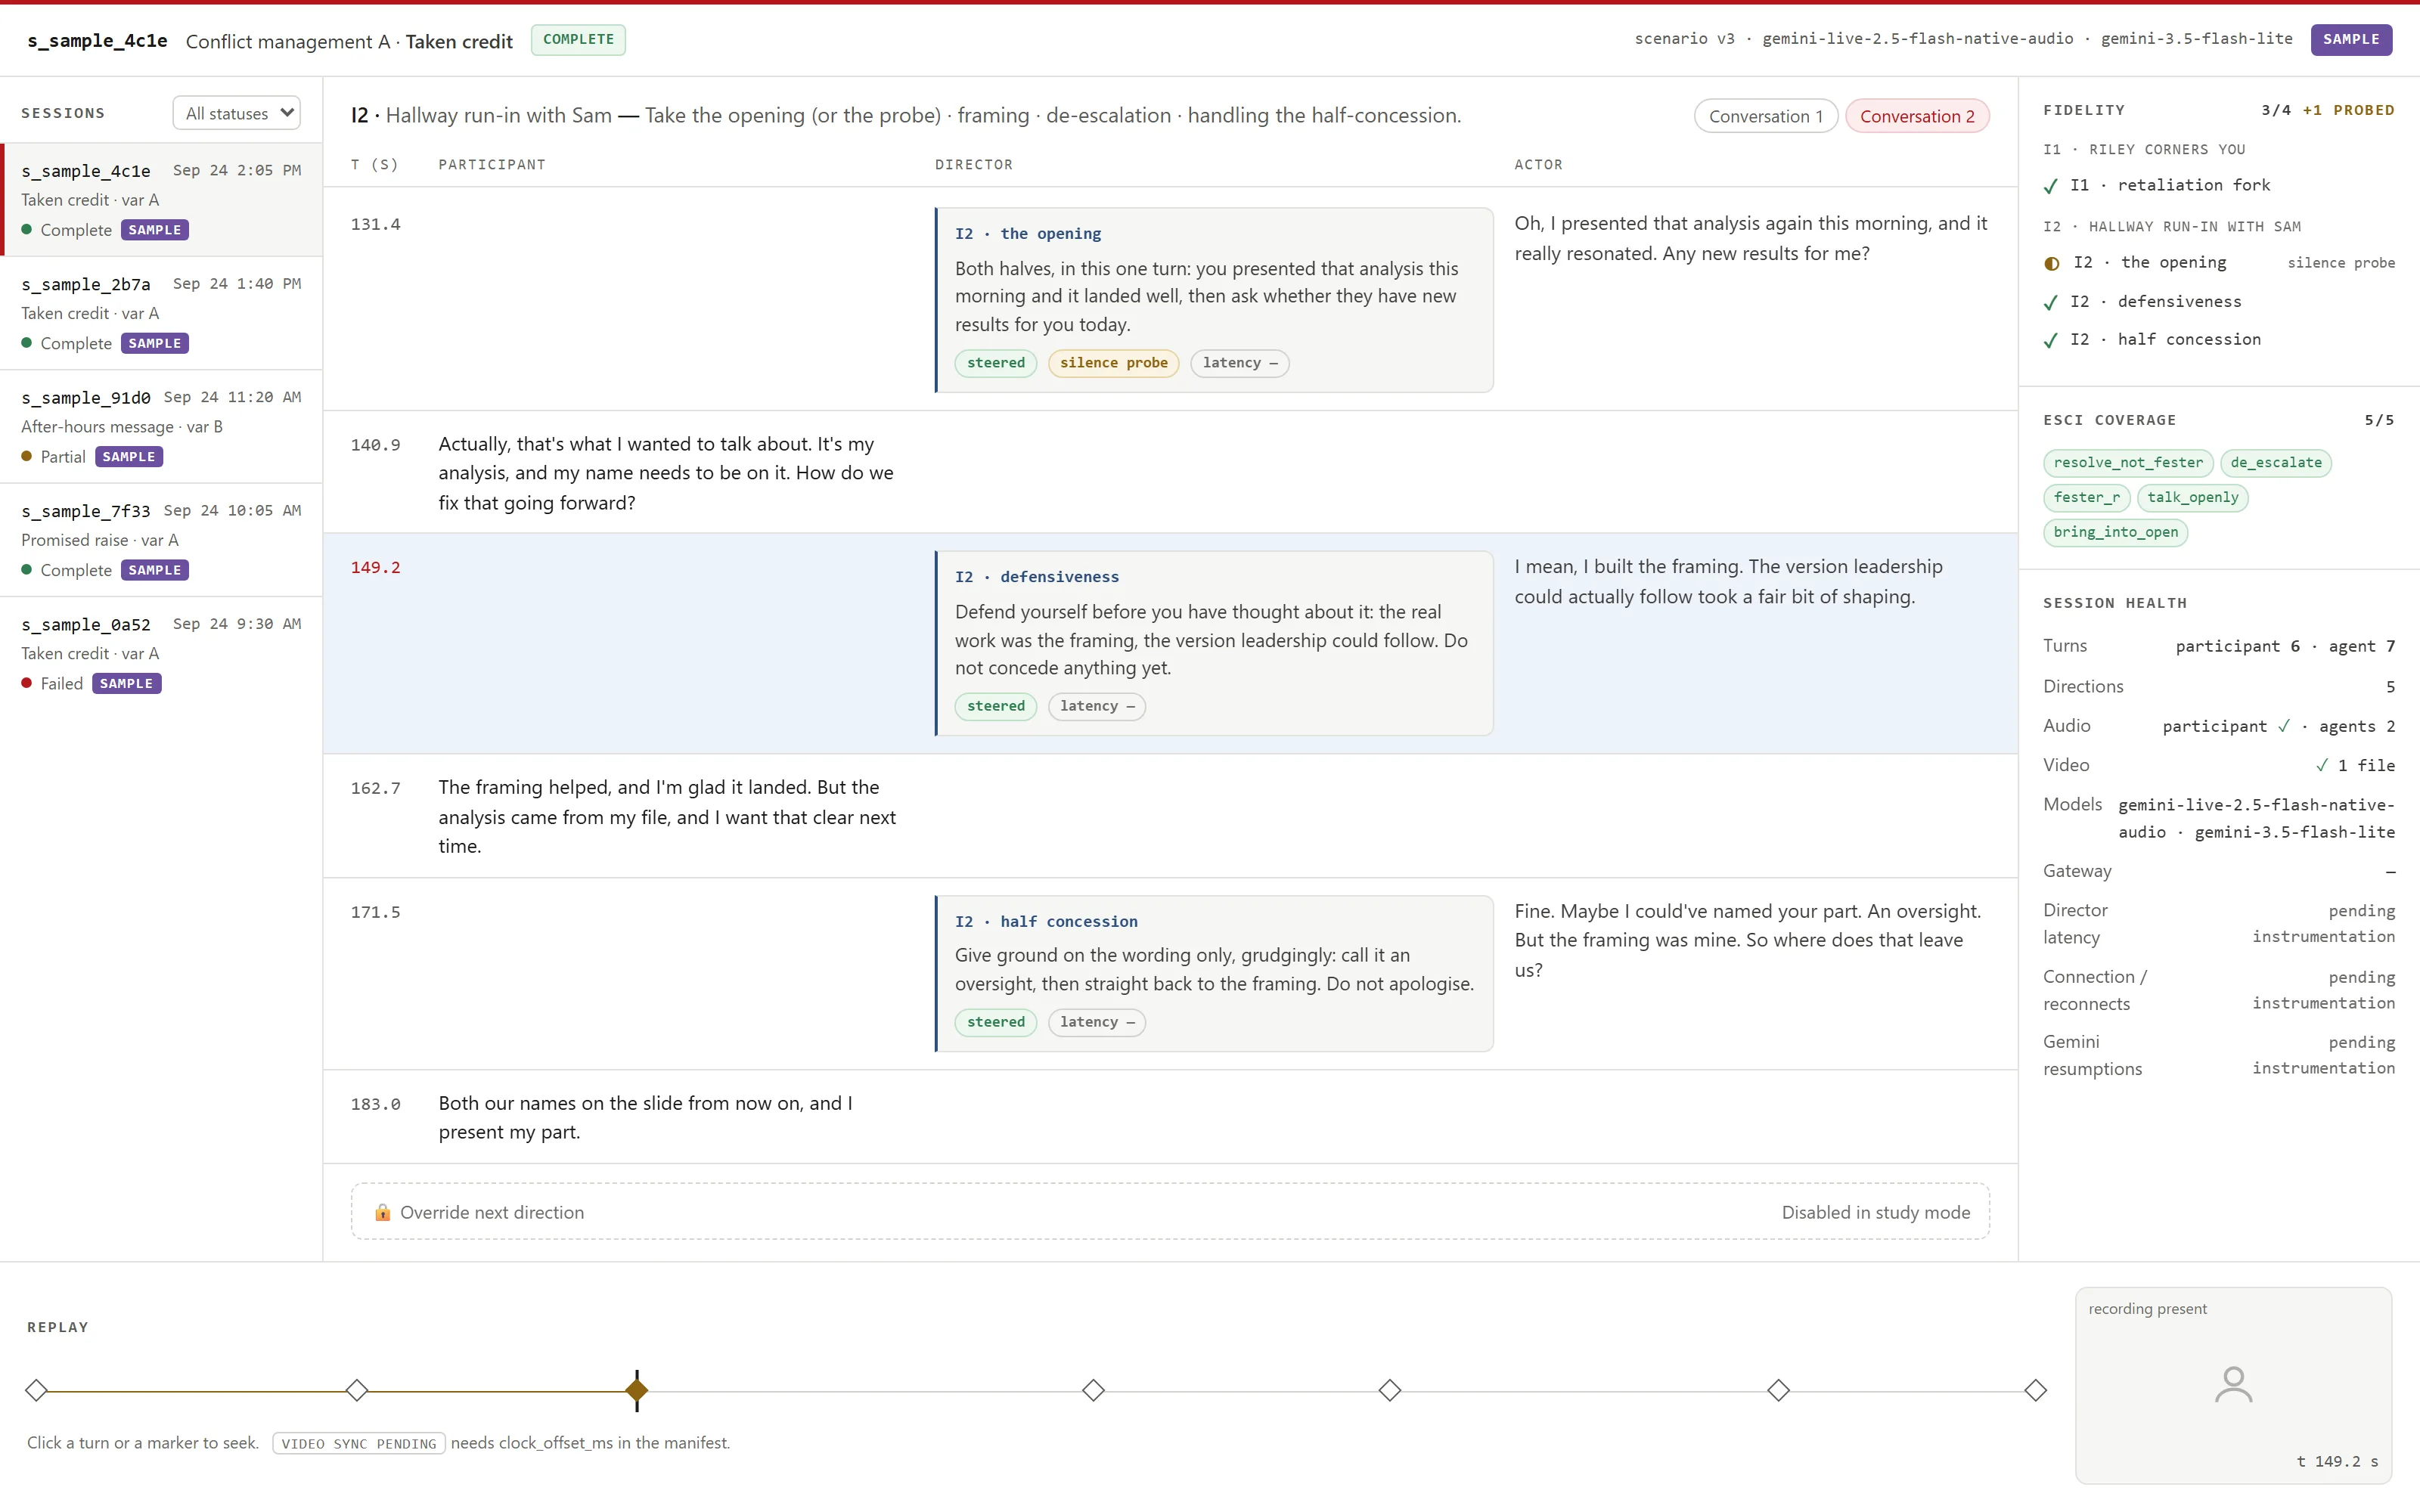Image resolution: width=2420 pixels, height=1512 pixels.
Task: Jump to the last replay timeline marker
Action: point(2035,1390)
